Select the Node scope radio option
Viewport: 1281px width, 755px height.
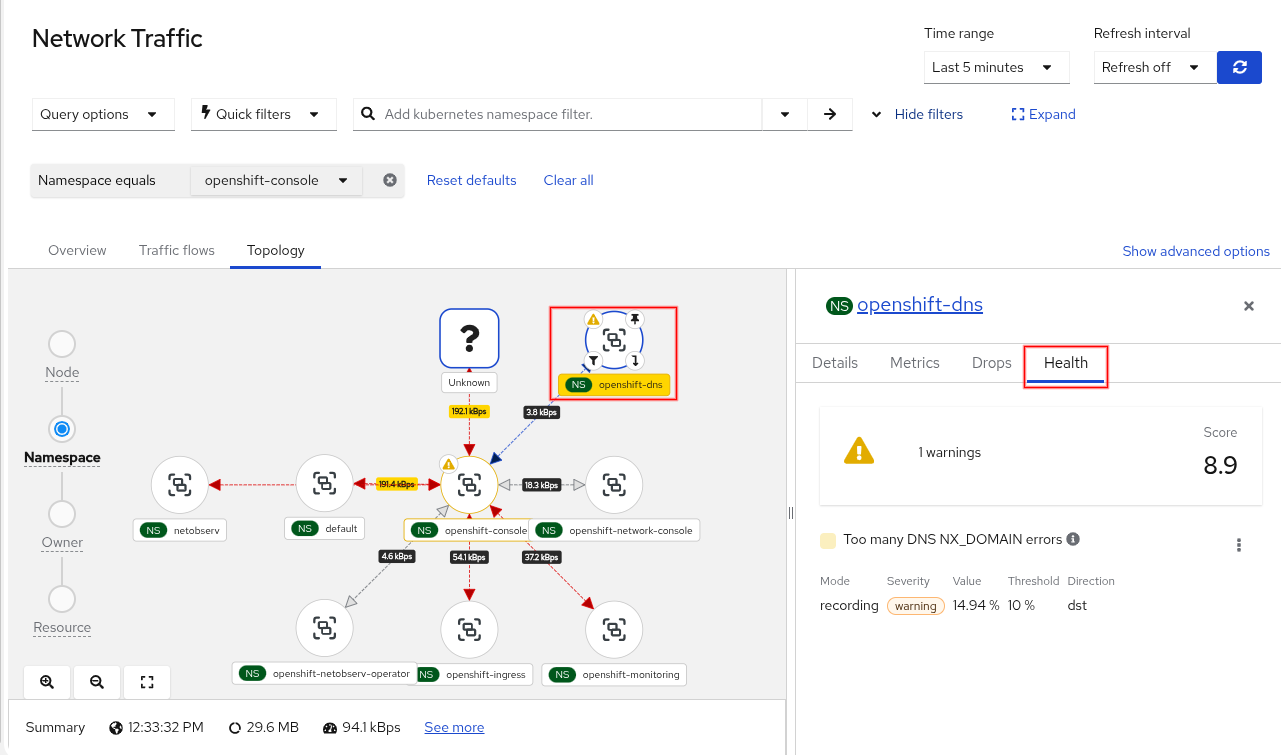point(62,344)
